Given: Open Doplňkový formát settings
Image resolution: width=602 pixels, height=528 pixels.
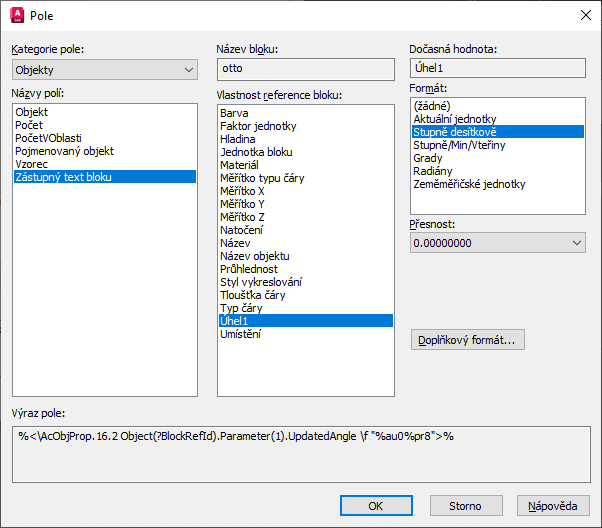Looking at the screenshot, I should point(467,340).
